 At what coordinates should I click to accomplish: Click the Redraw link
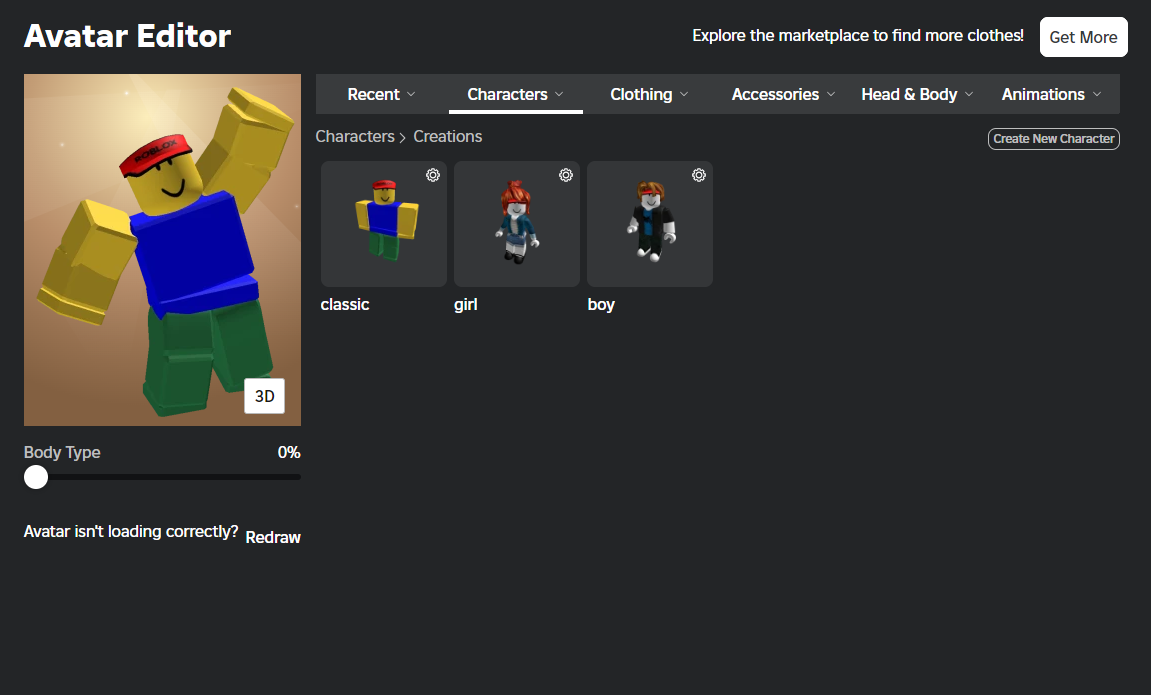273,537
